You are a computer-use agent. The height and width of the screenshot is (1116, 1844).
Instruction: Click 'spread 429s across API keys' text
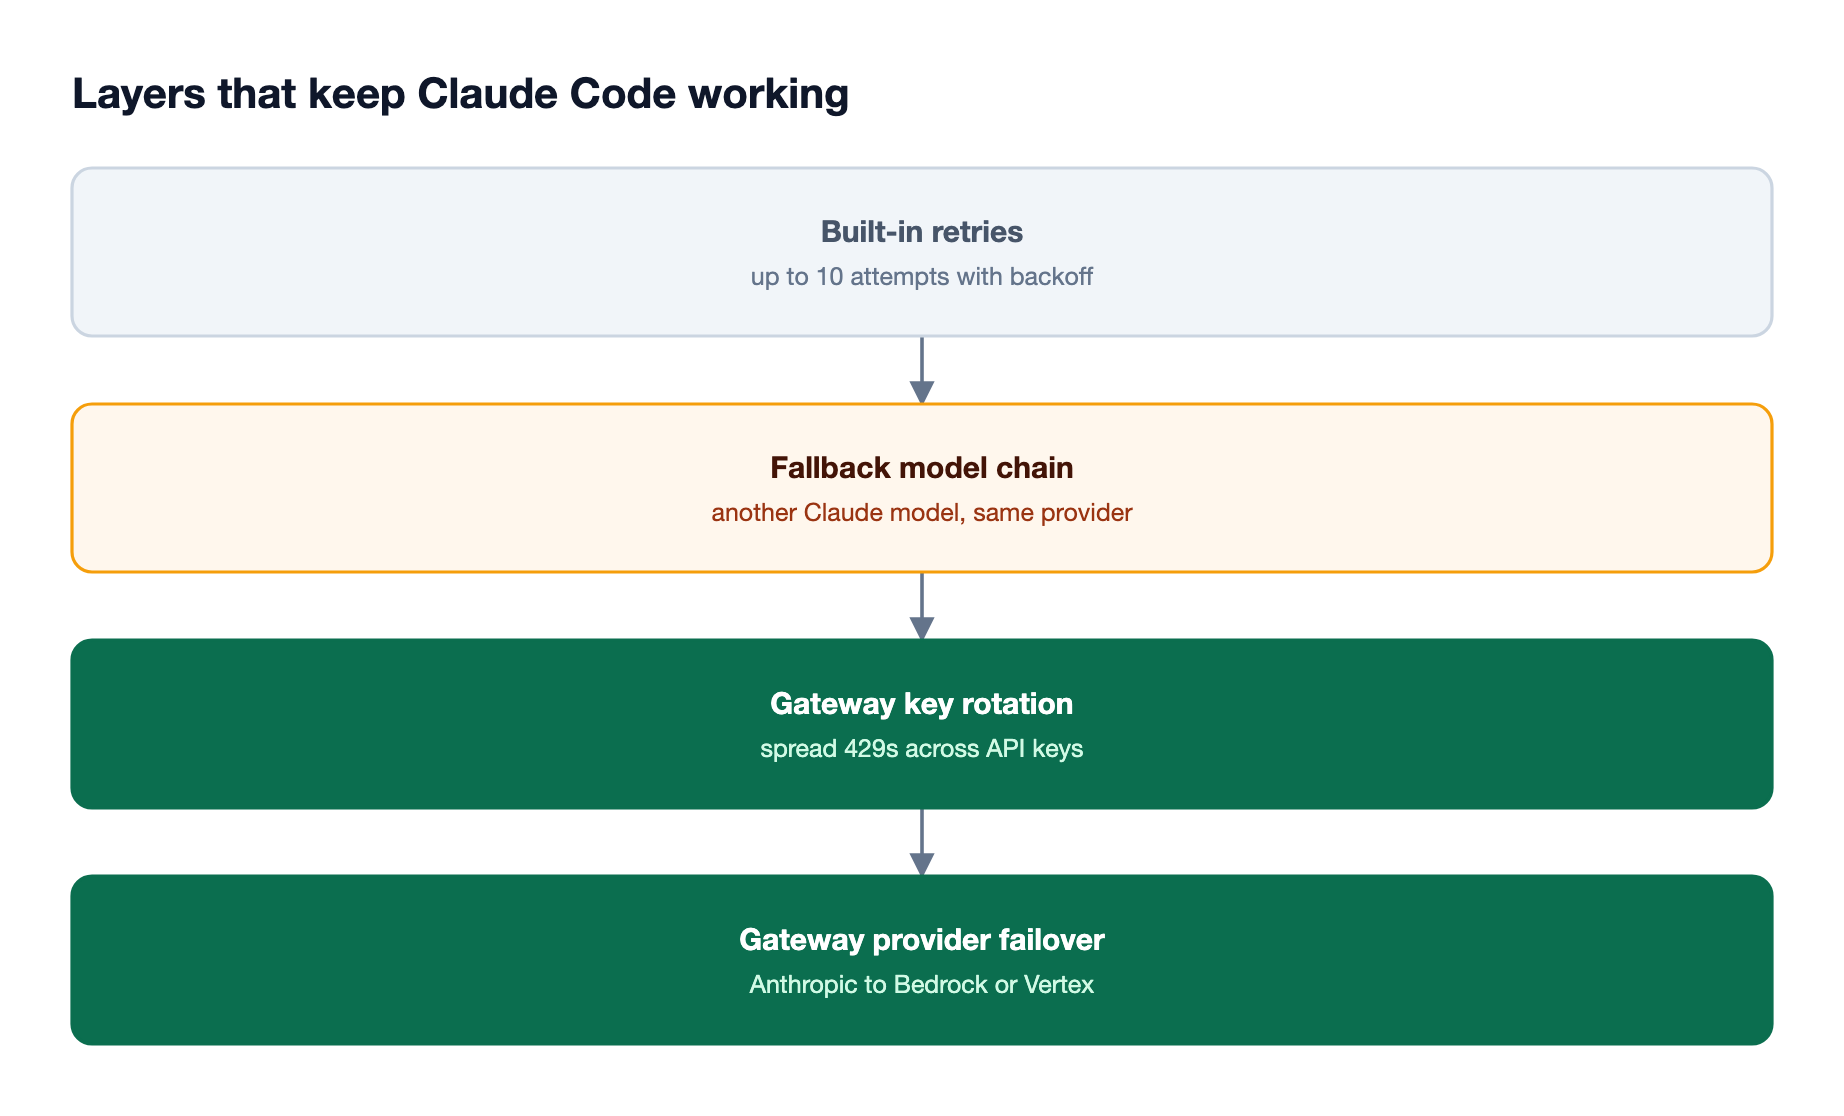[x=922, y=749]
